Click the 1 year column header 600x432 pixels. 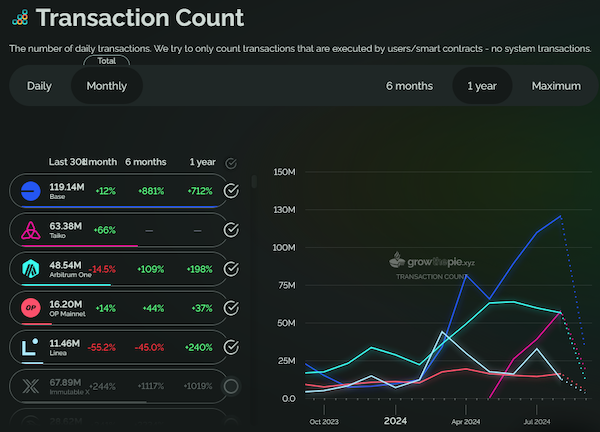coord(202,162)
